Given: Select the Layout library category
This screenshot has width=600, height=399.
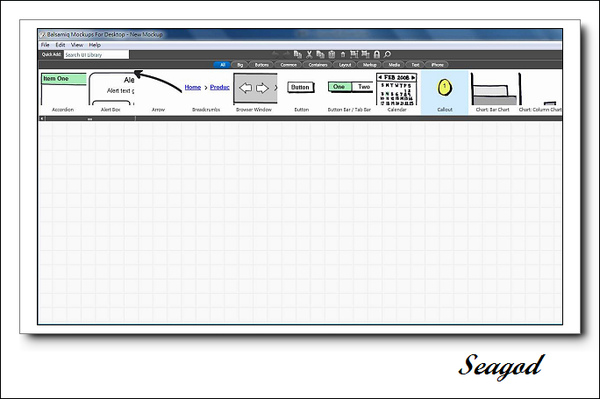Looking at the screenshot, I should pyautogui.click(x=345, y=65).
